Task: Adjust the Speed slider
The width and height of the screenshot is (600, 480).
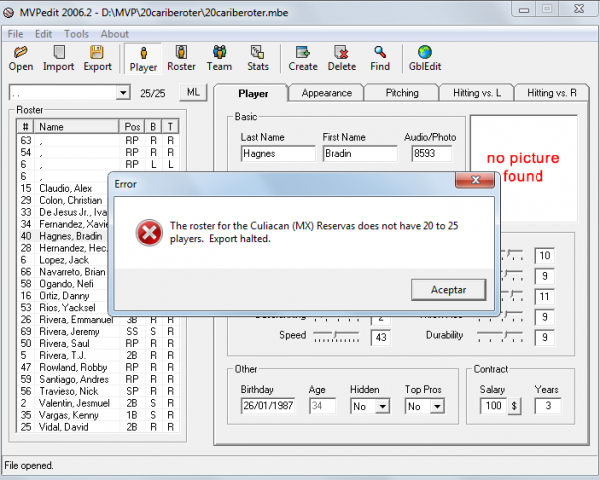Action: [338, 337]
